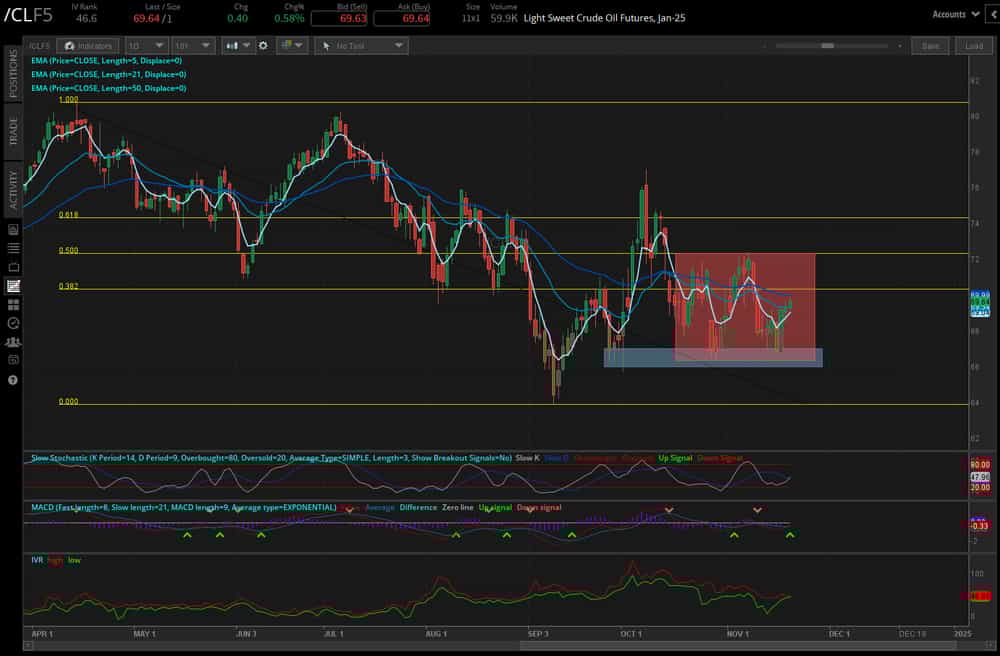This screenshot has height=656, width=1000.
Task: Toggle the Zero line in the MACD study
Action: [x=458, y=508]
